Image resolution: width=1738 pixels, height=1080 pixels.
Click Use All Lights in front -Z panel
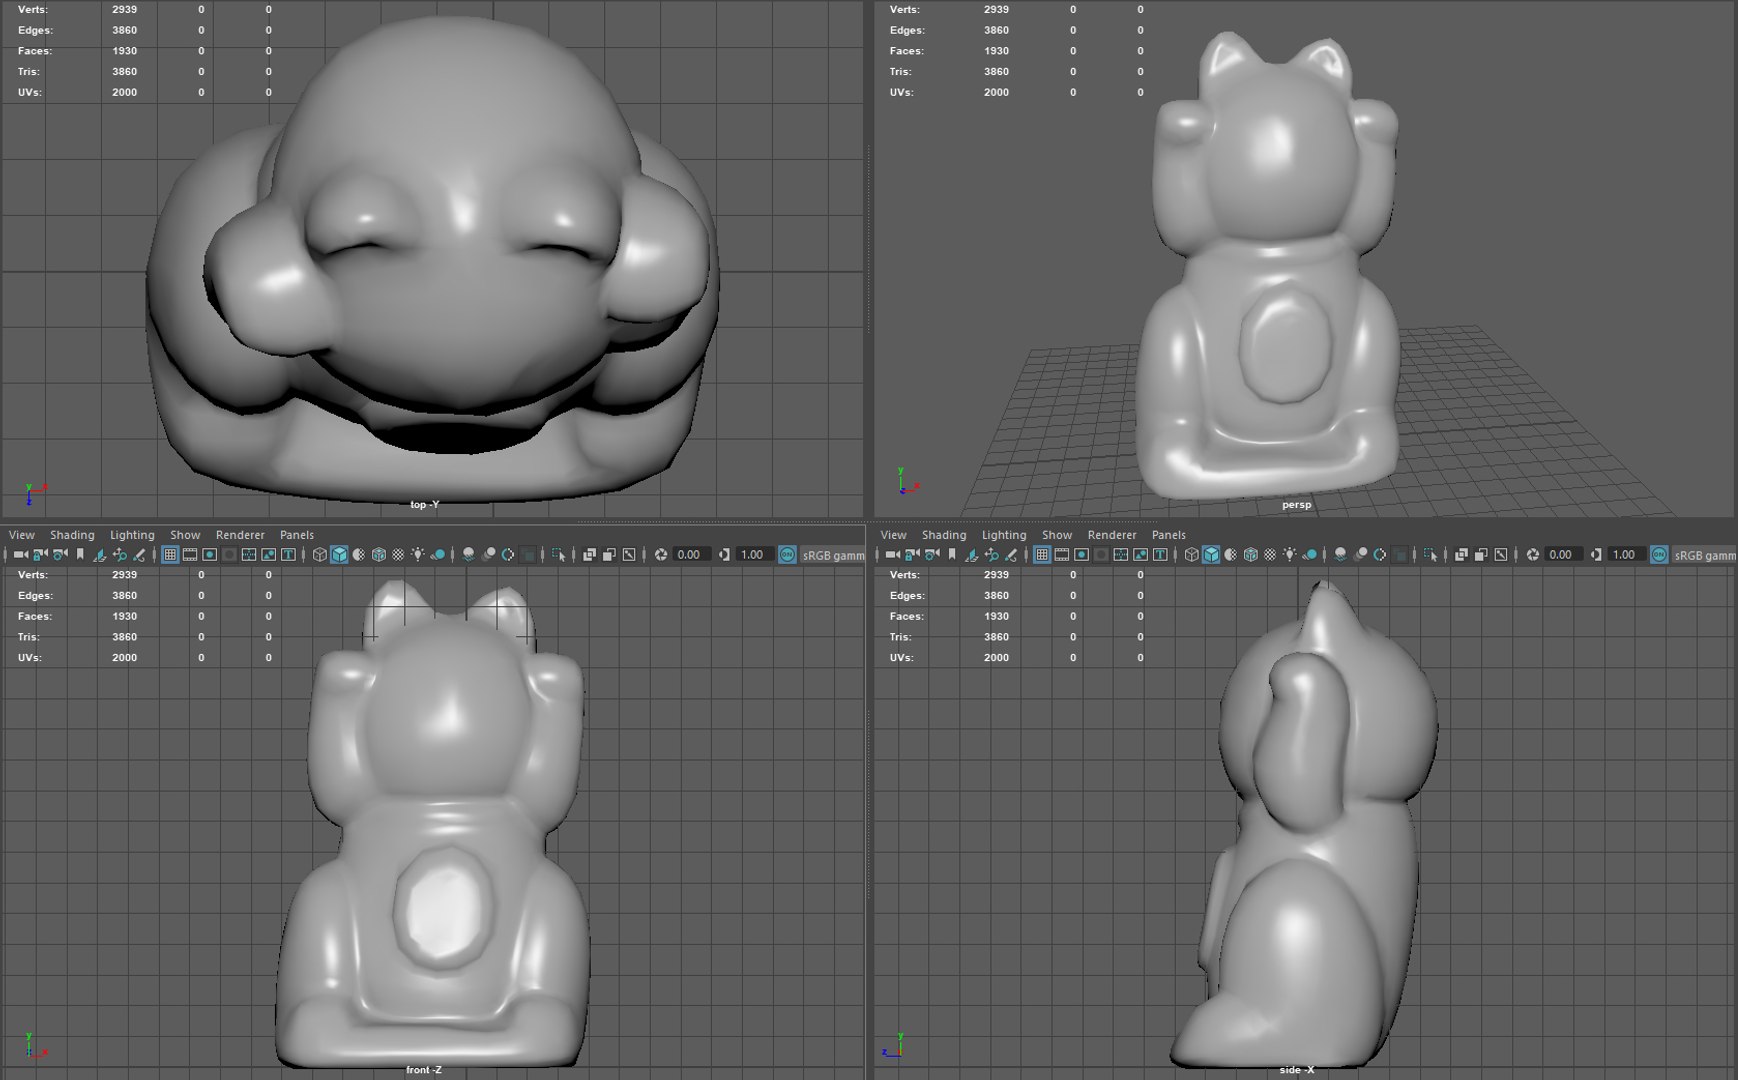[418, 555]
